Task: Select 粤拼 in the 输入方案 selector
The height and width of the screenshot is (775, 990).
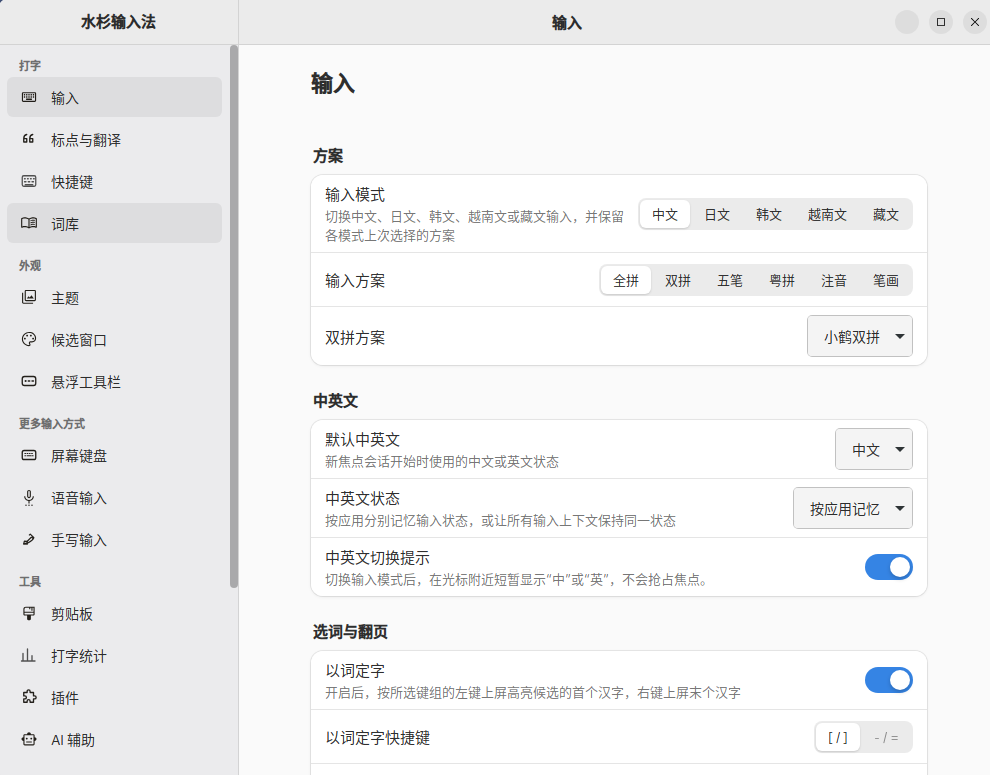Action: coord(782,280)
